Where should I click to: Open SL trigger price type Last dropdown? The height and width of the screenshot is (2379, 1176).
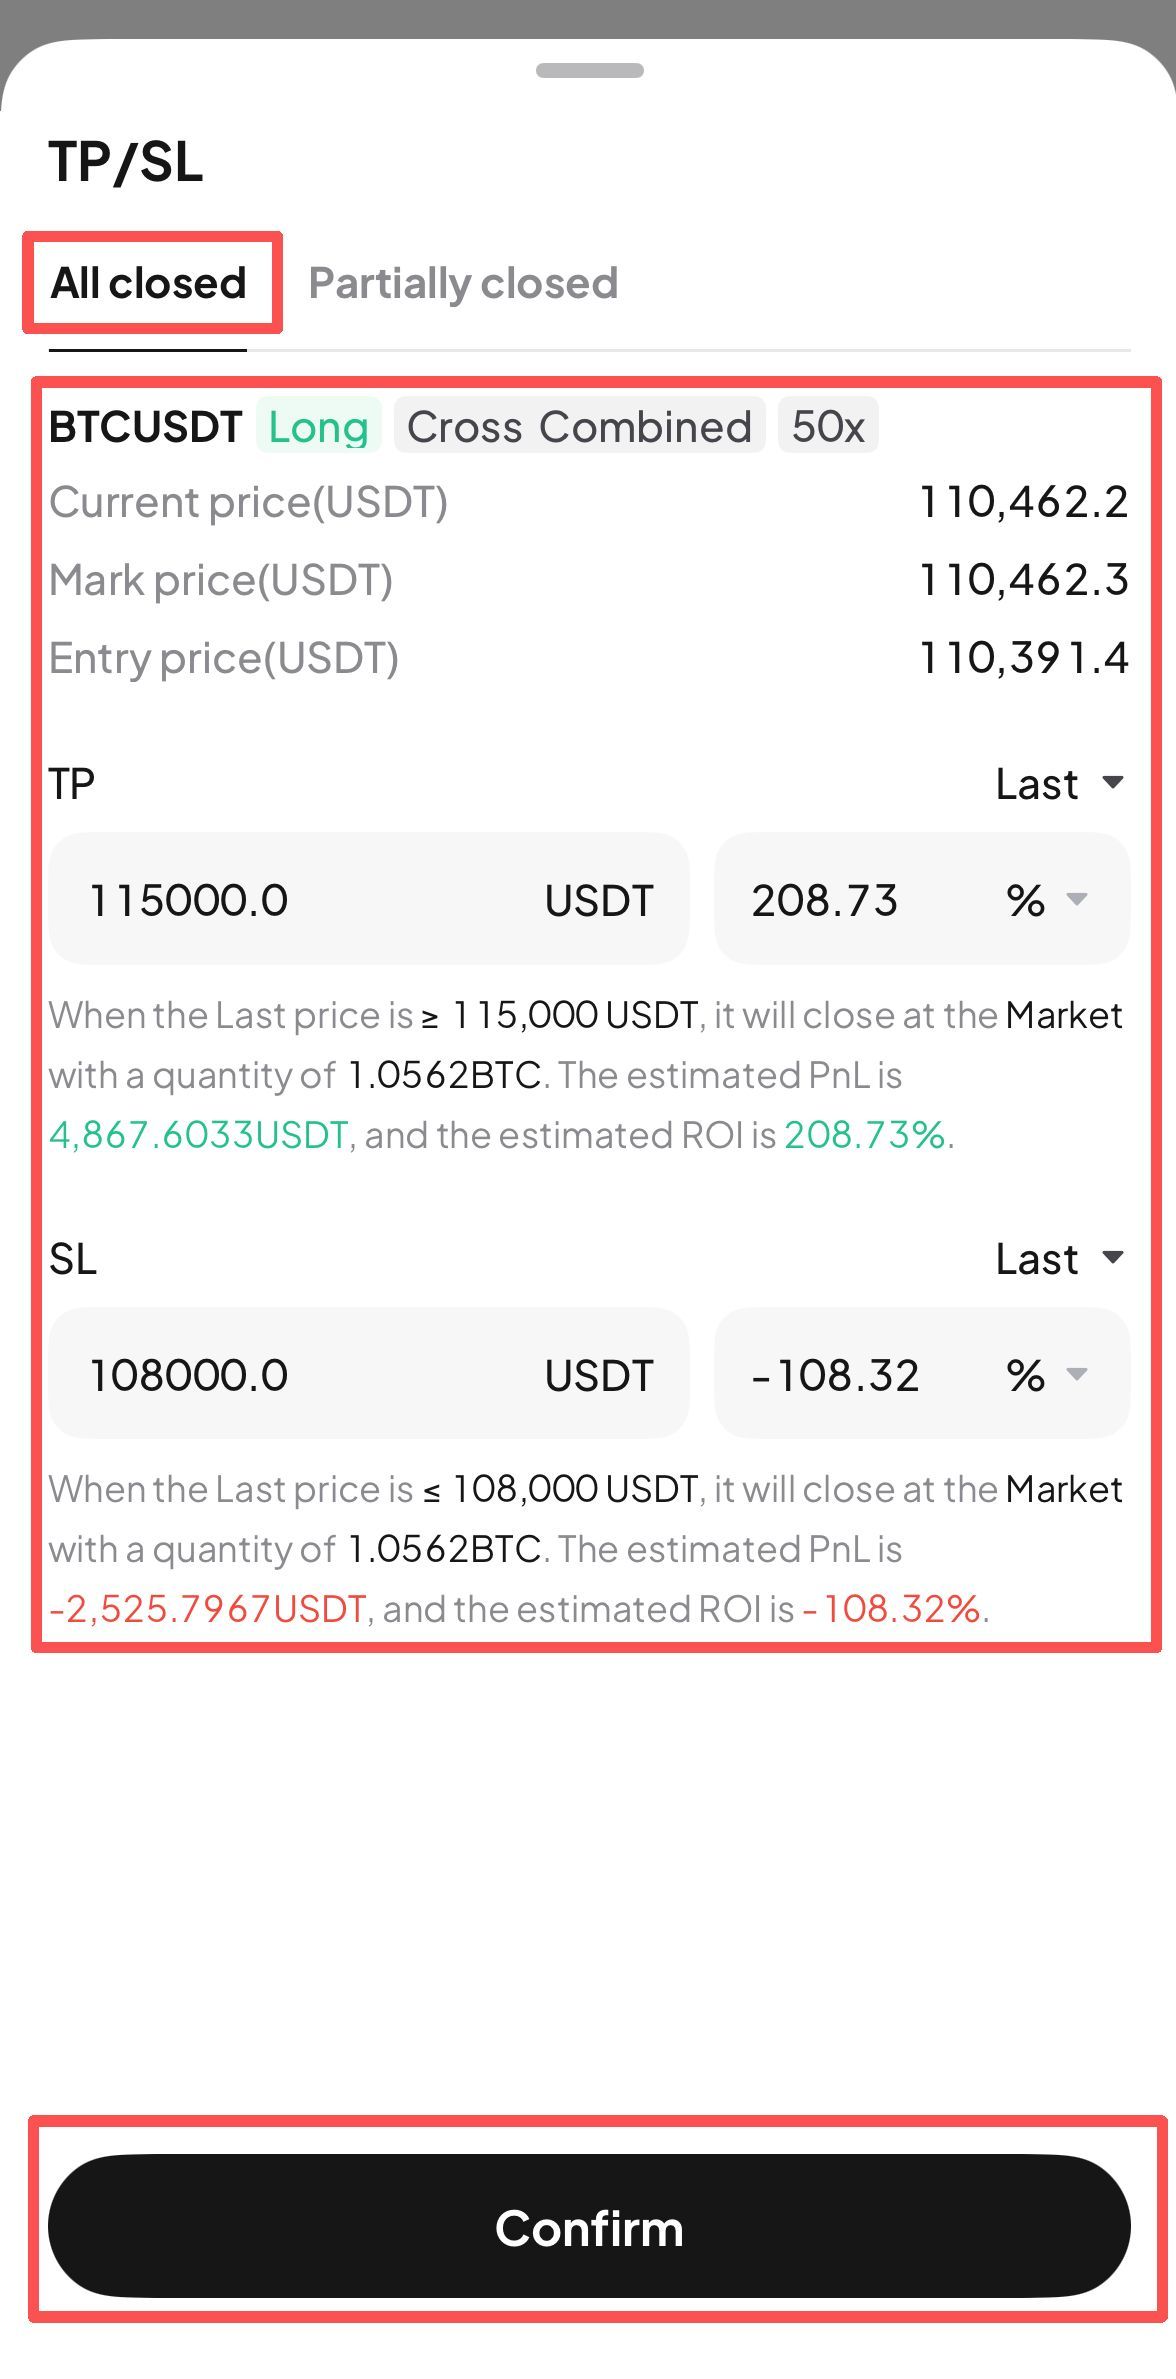pyautogui.click(x=1059, y=1258)
